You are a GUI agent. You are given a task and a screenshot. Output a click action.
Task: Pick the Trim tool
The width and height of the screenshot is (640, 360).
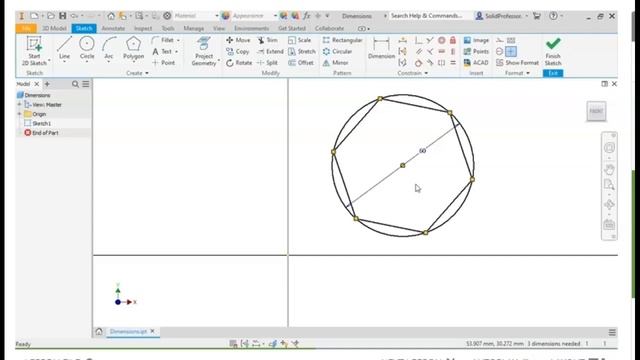coord(267,40)
